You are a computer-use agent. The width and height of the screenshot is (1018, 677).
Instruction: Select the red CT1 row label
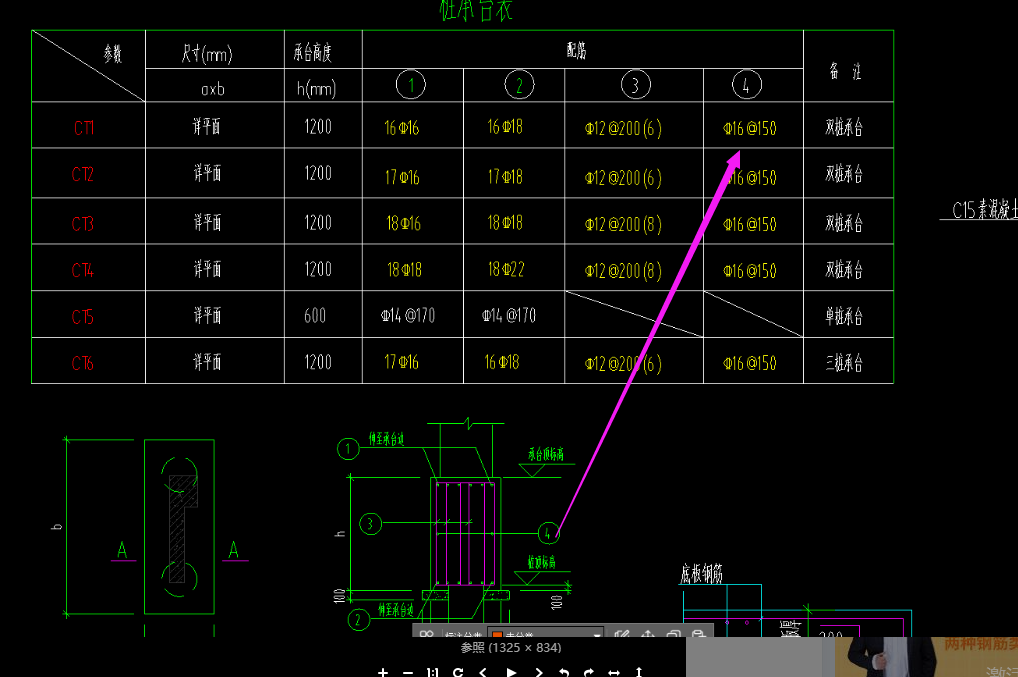coord(84,127)
